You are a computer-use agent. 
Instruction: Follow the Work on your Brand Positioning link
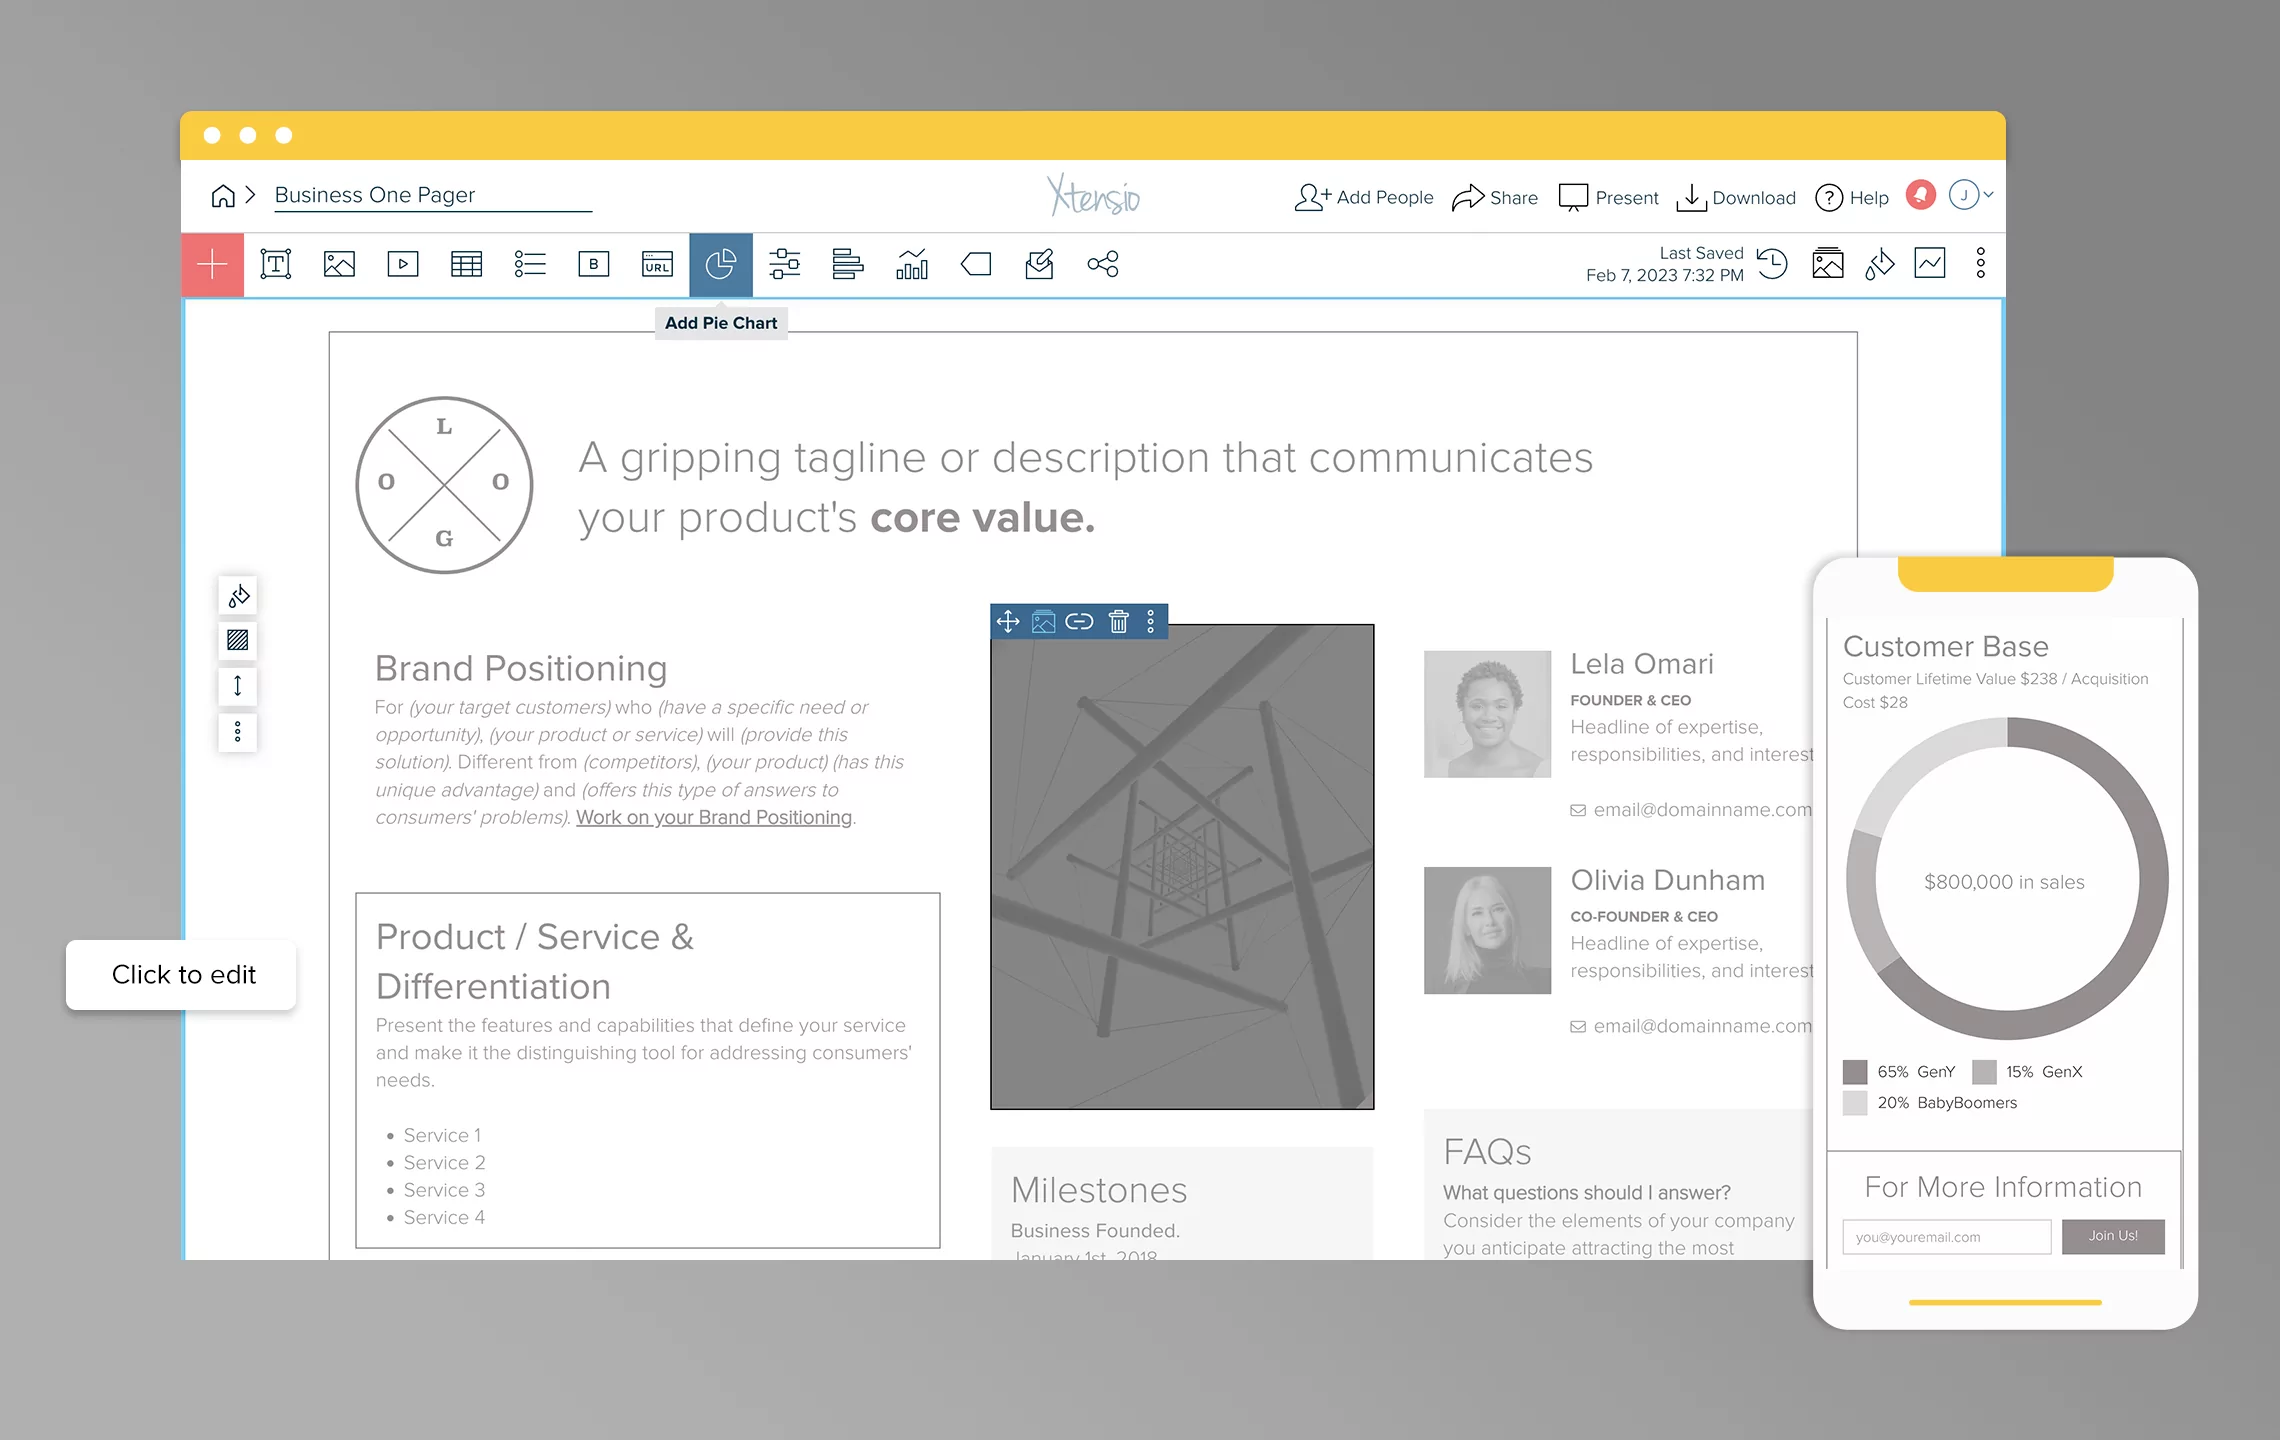713,817
